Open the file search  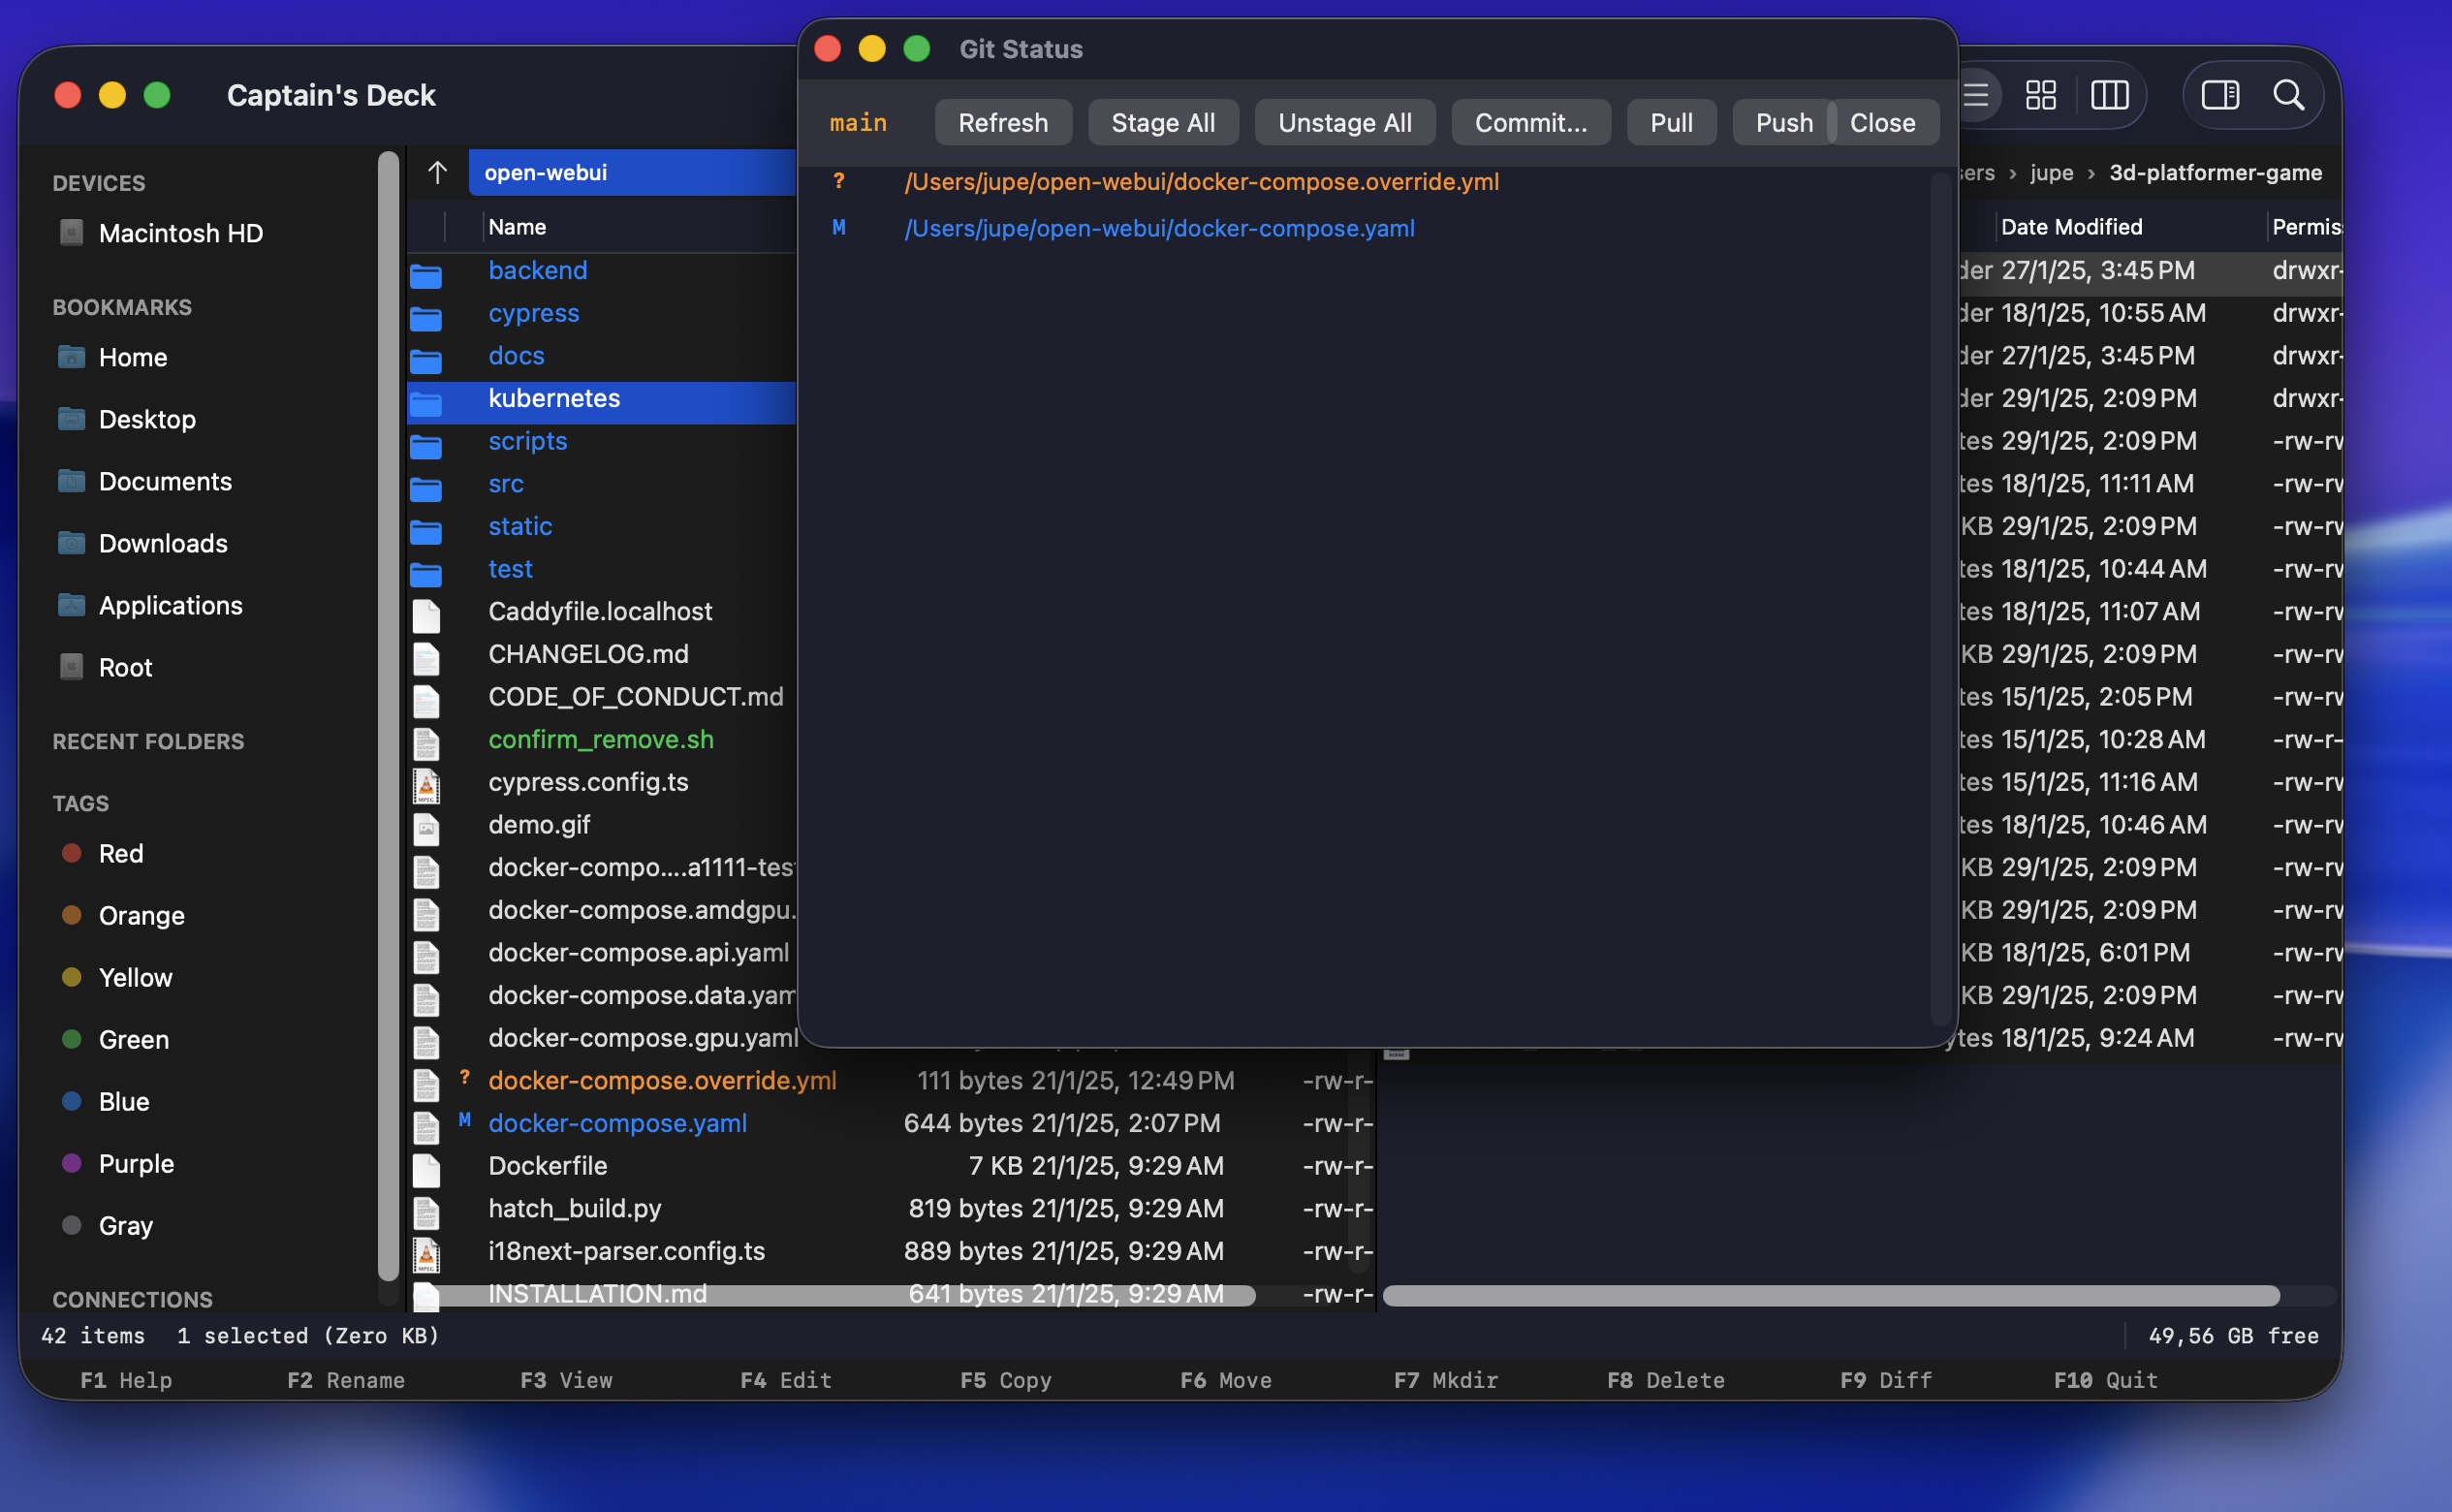pos(2288,96)
